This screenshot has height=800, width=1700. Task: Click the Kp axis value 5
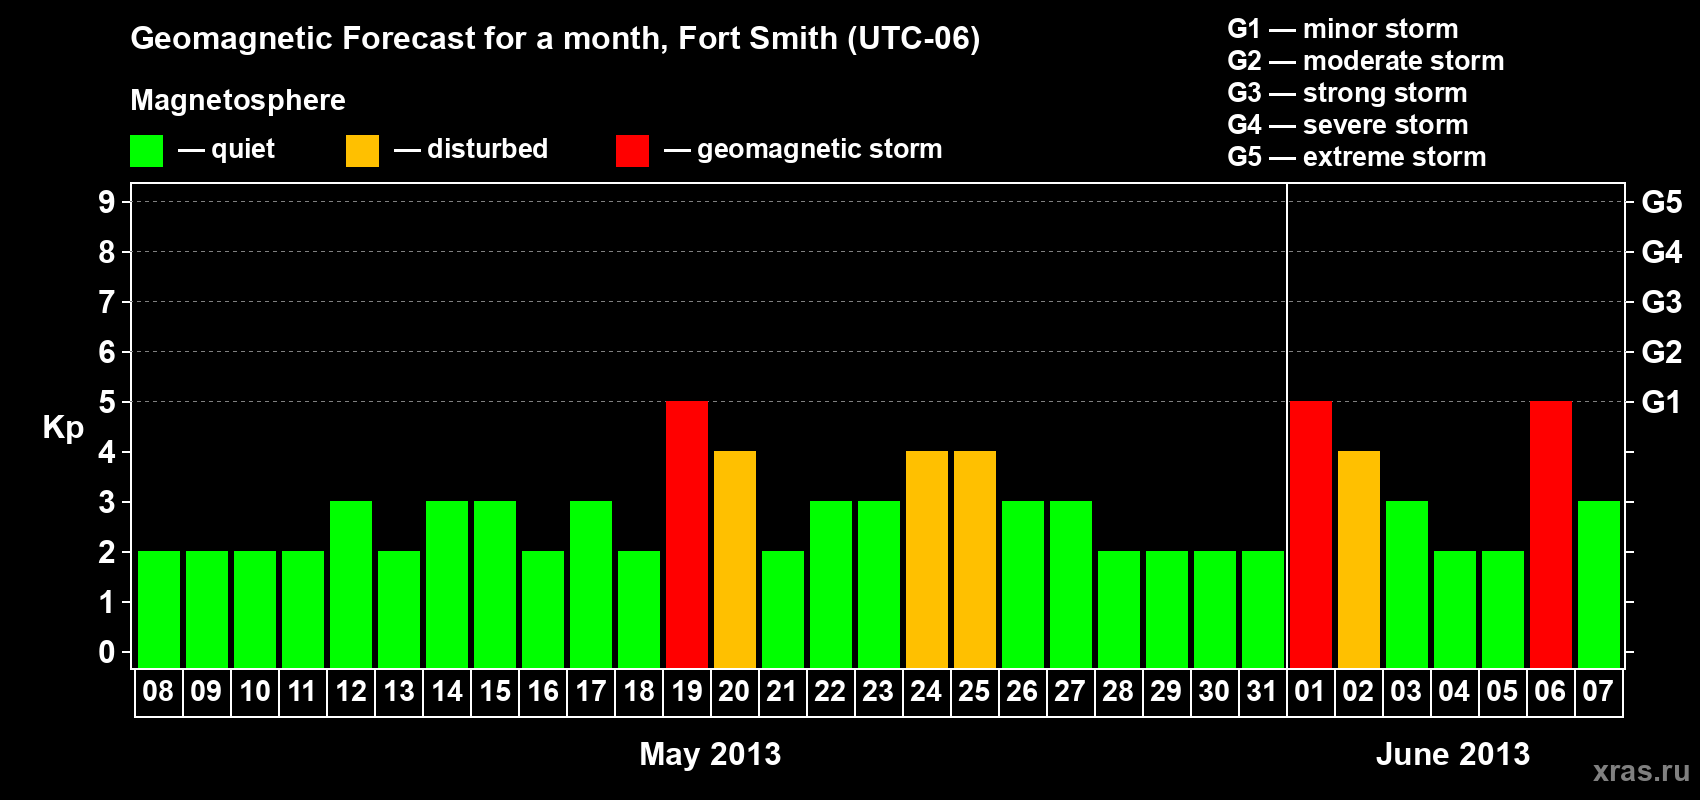tap(107, 402)
